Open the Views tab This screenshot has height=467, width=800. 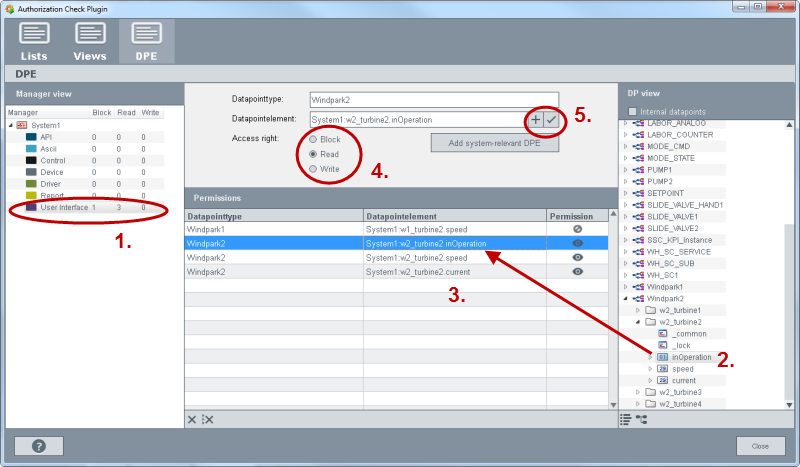pyautogui.click(x=90, y=41)
